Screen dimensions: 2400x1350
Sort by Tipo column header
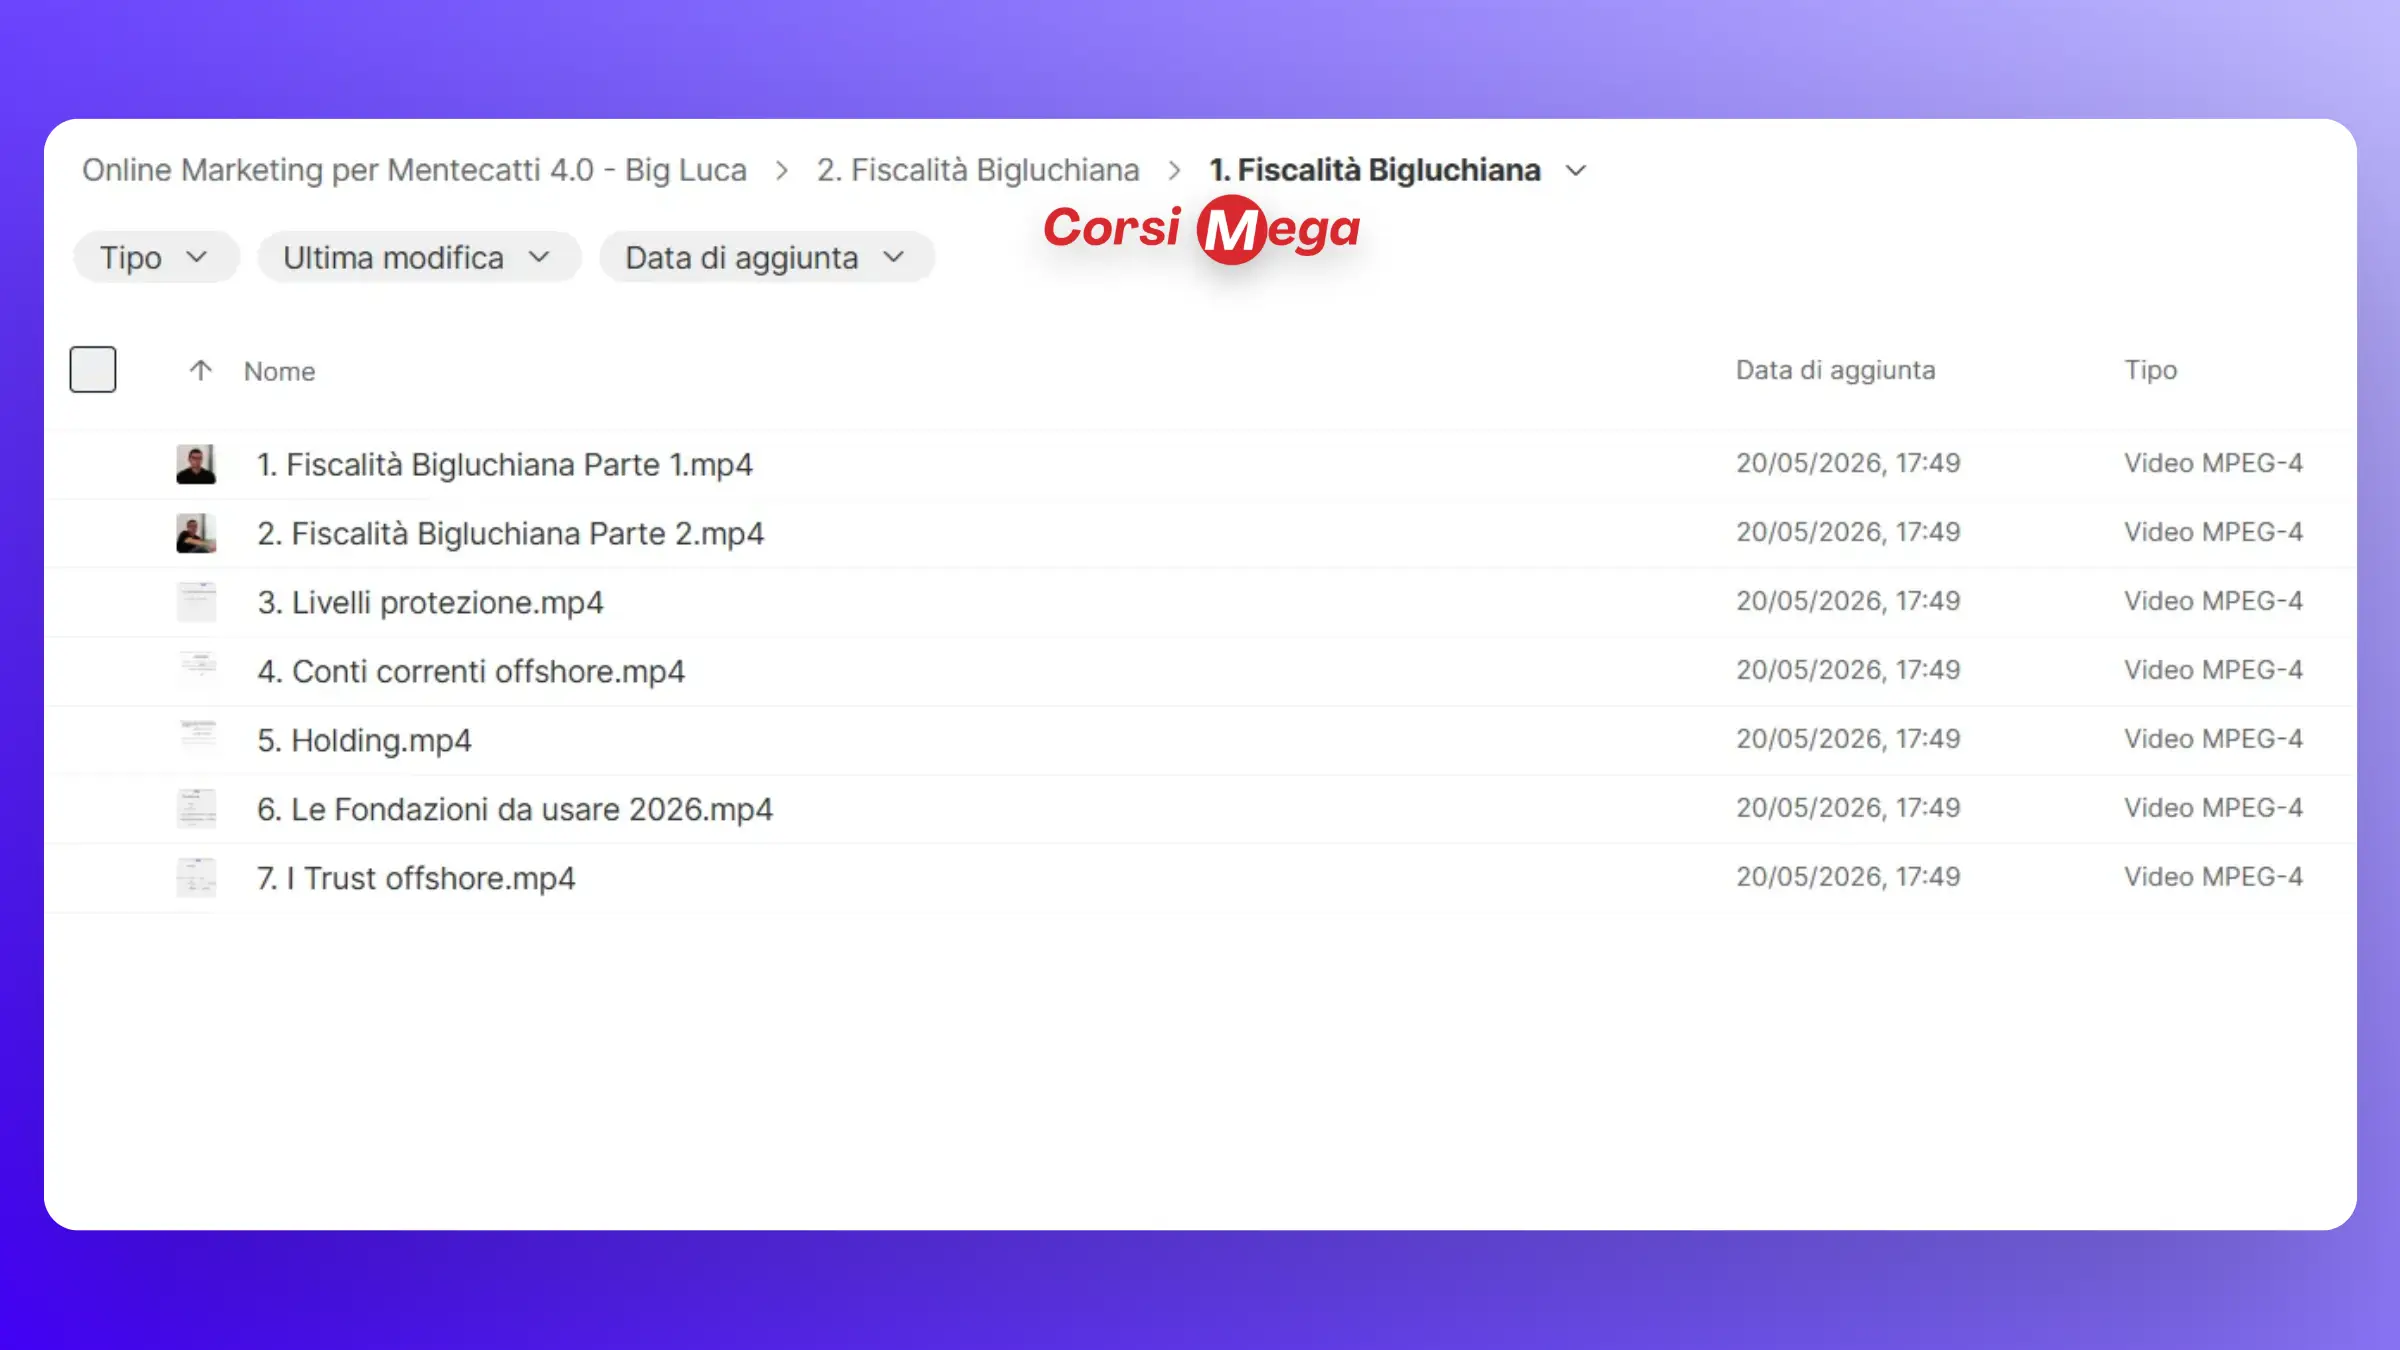pos(2151,370)
